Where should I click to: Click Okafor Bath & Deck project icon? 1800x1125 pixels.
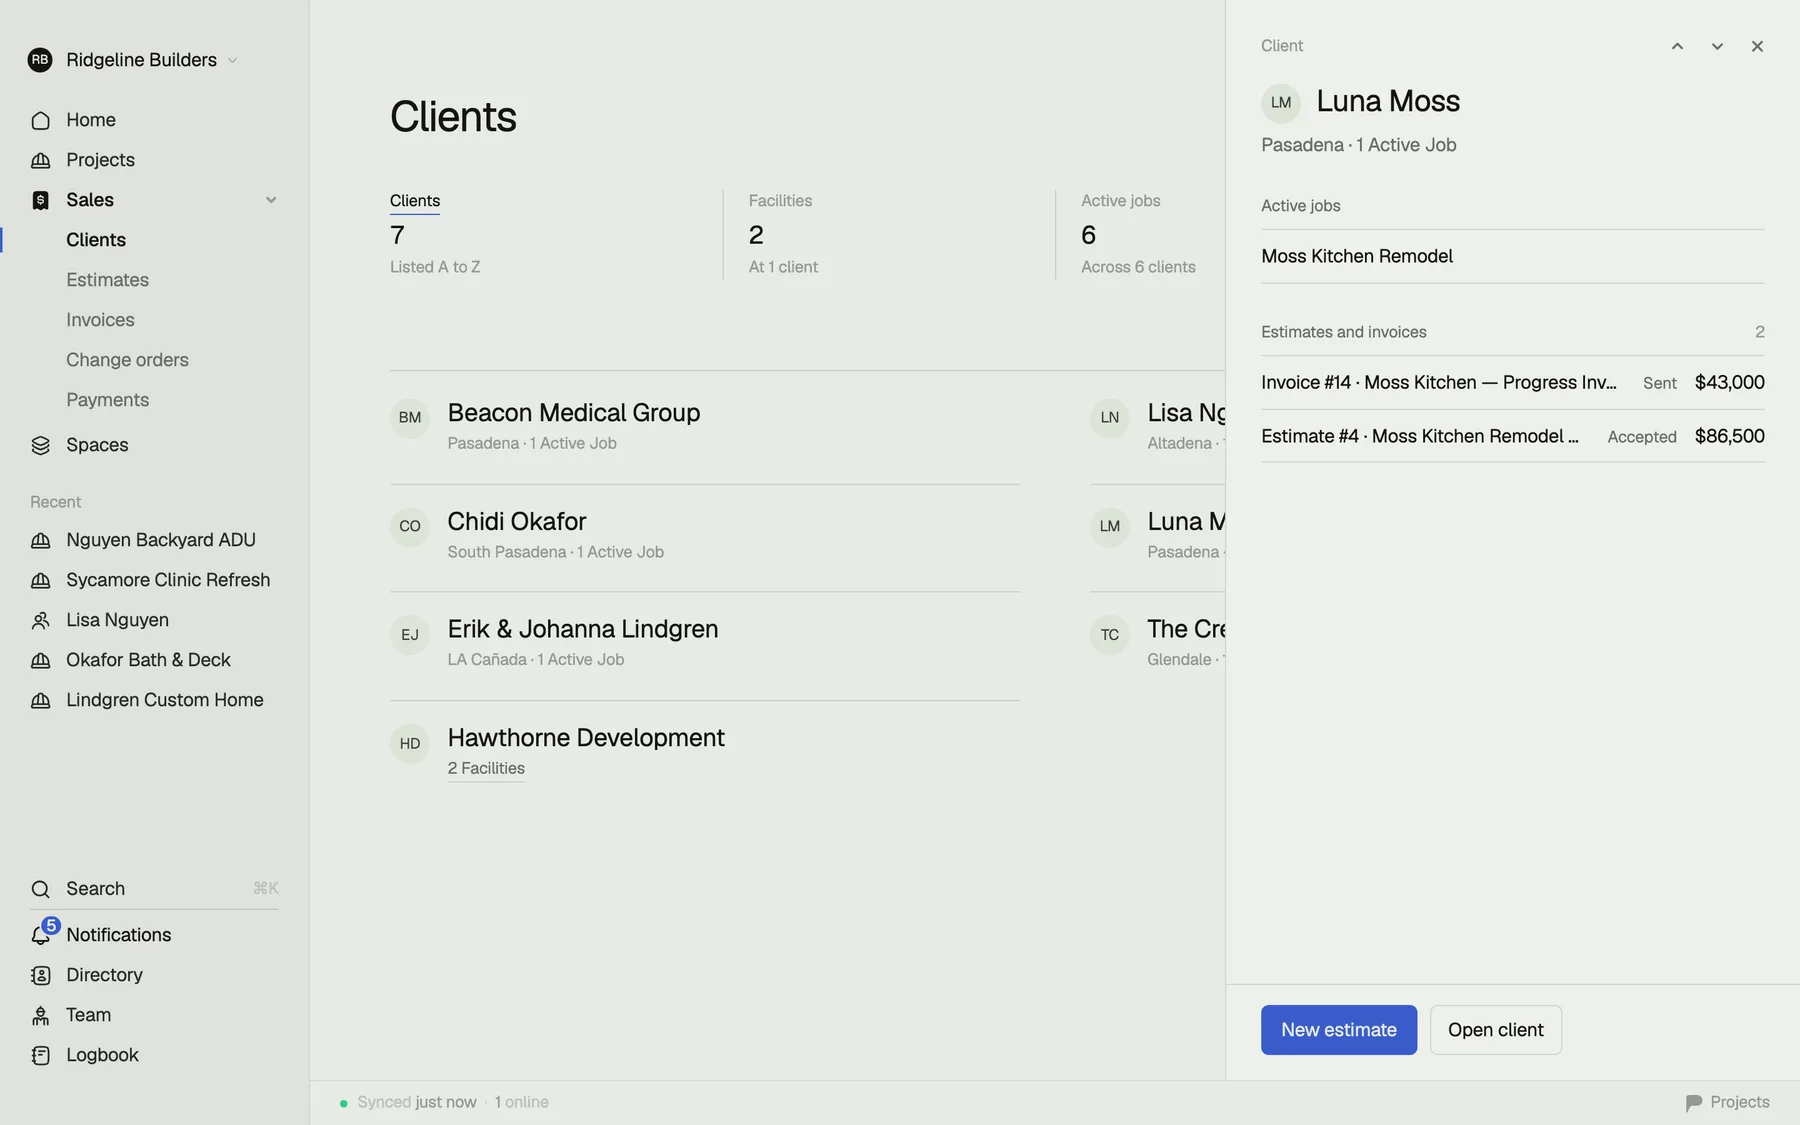40,660
